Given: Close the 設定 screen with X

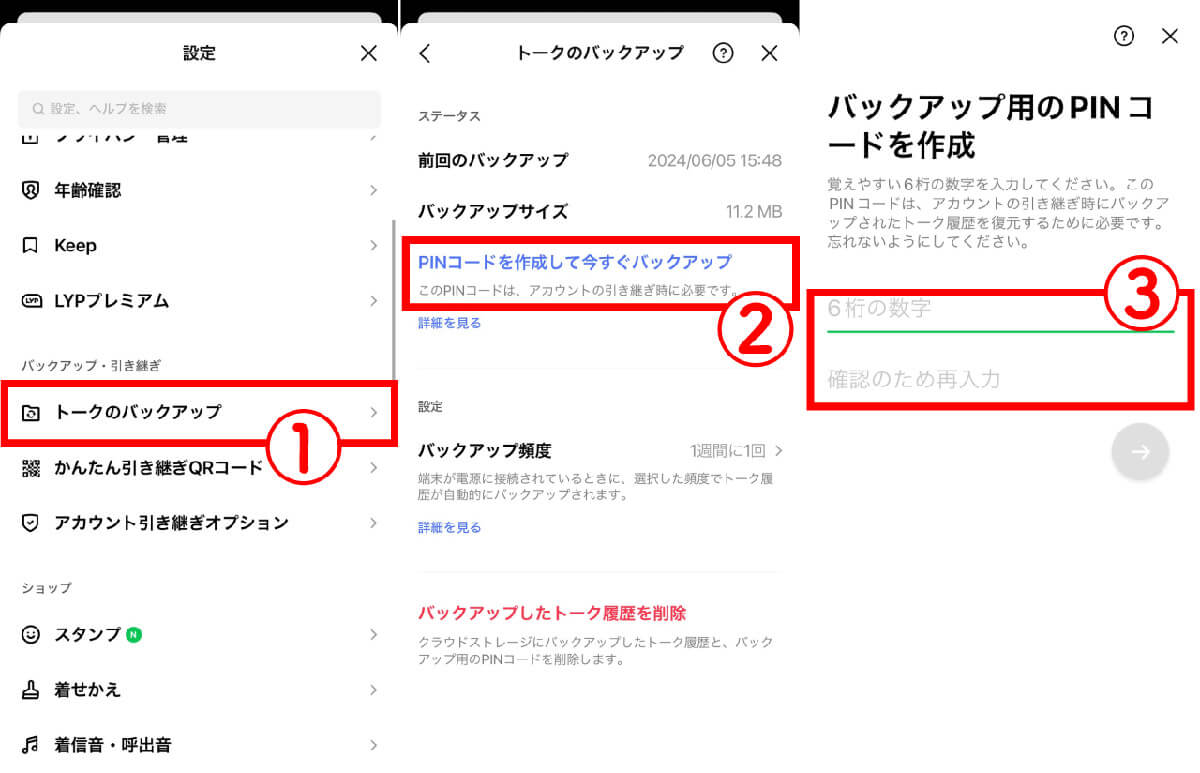Looking at the screenshot, I should (369, 53).
